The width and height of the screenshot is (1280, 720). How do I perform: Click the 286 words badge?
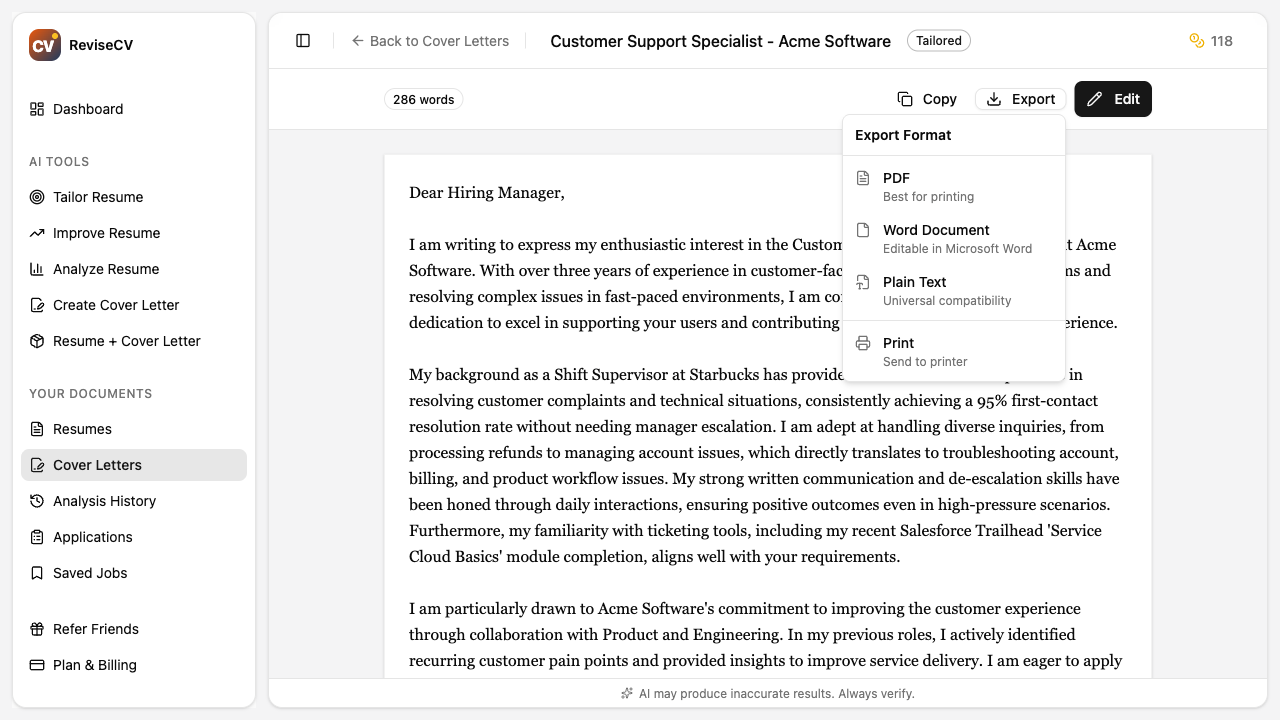424,99
